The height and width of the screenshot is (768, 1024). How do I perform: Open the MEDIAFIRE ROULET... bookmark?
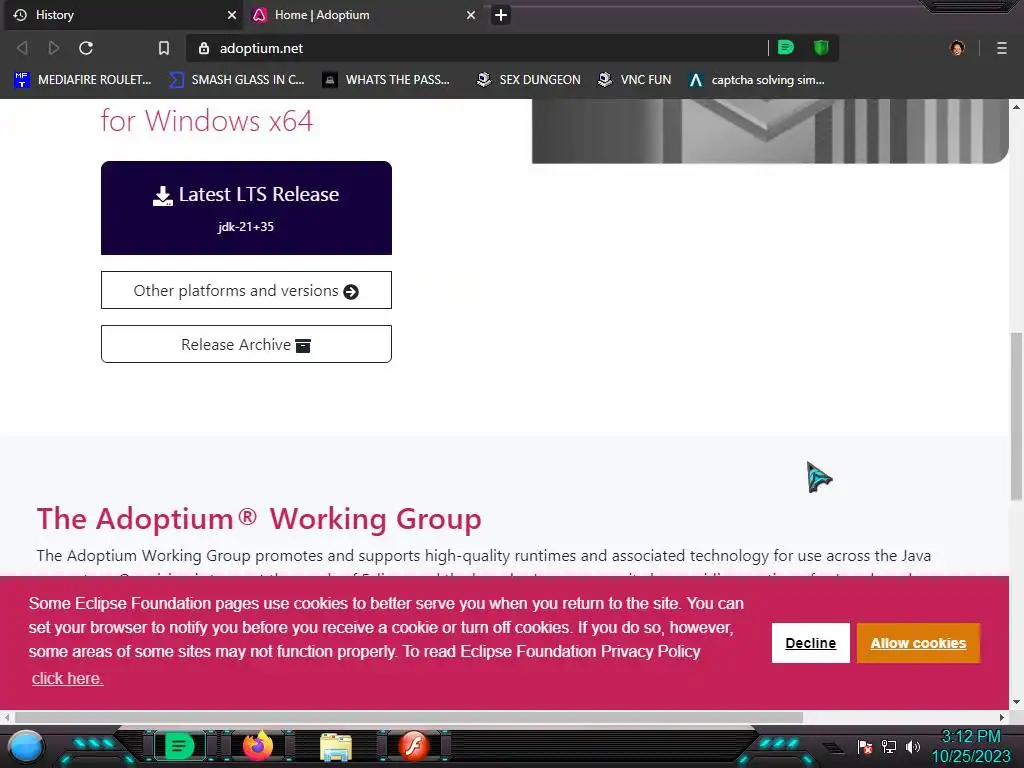(x=82, y=80)
